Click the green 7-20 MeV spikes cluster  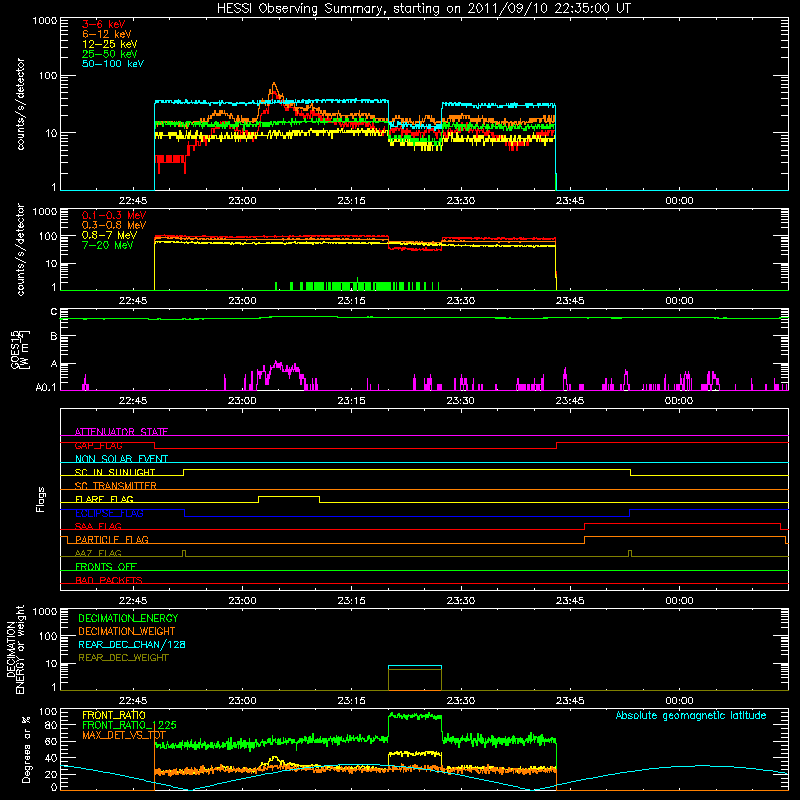point(357,285)
